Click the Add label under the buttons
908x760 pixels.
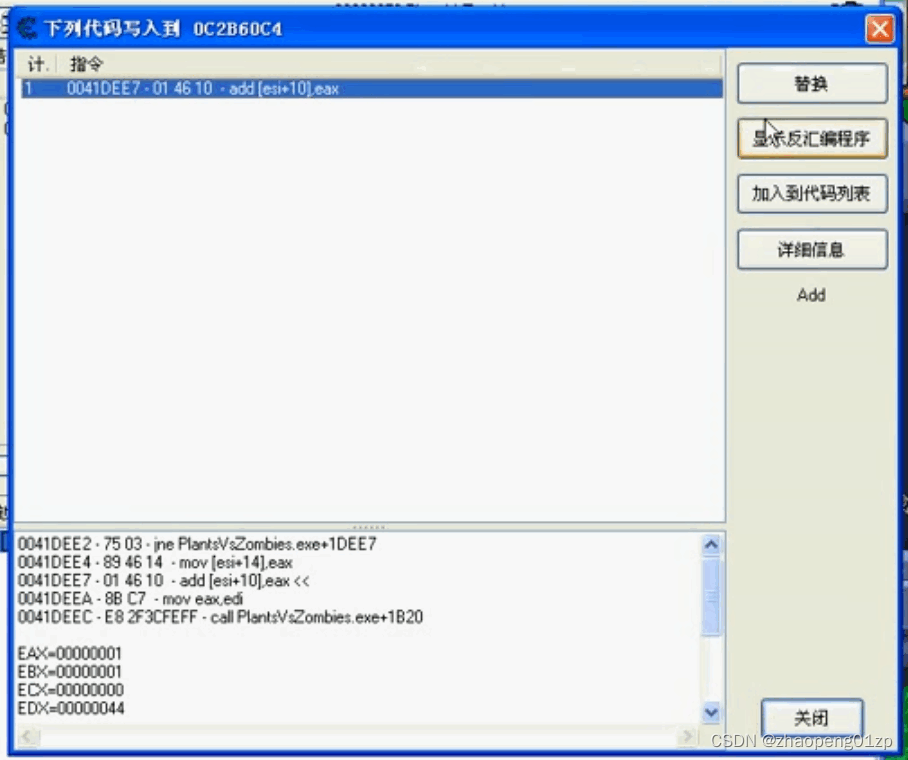(811, 295)
